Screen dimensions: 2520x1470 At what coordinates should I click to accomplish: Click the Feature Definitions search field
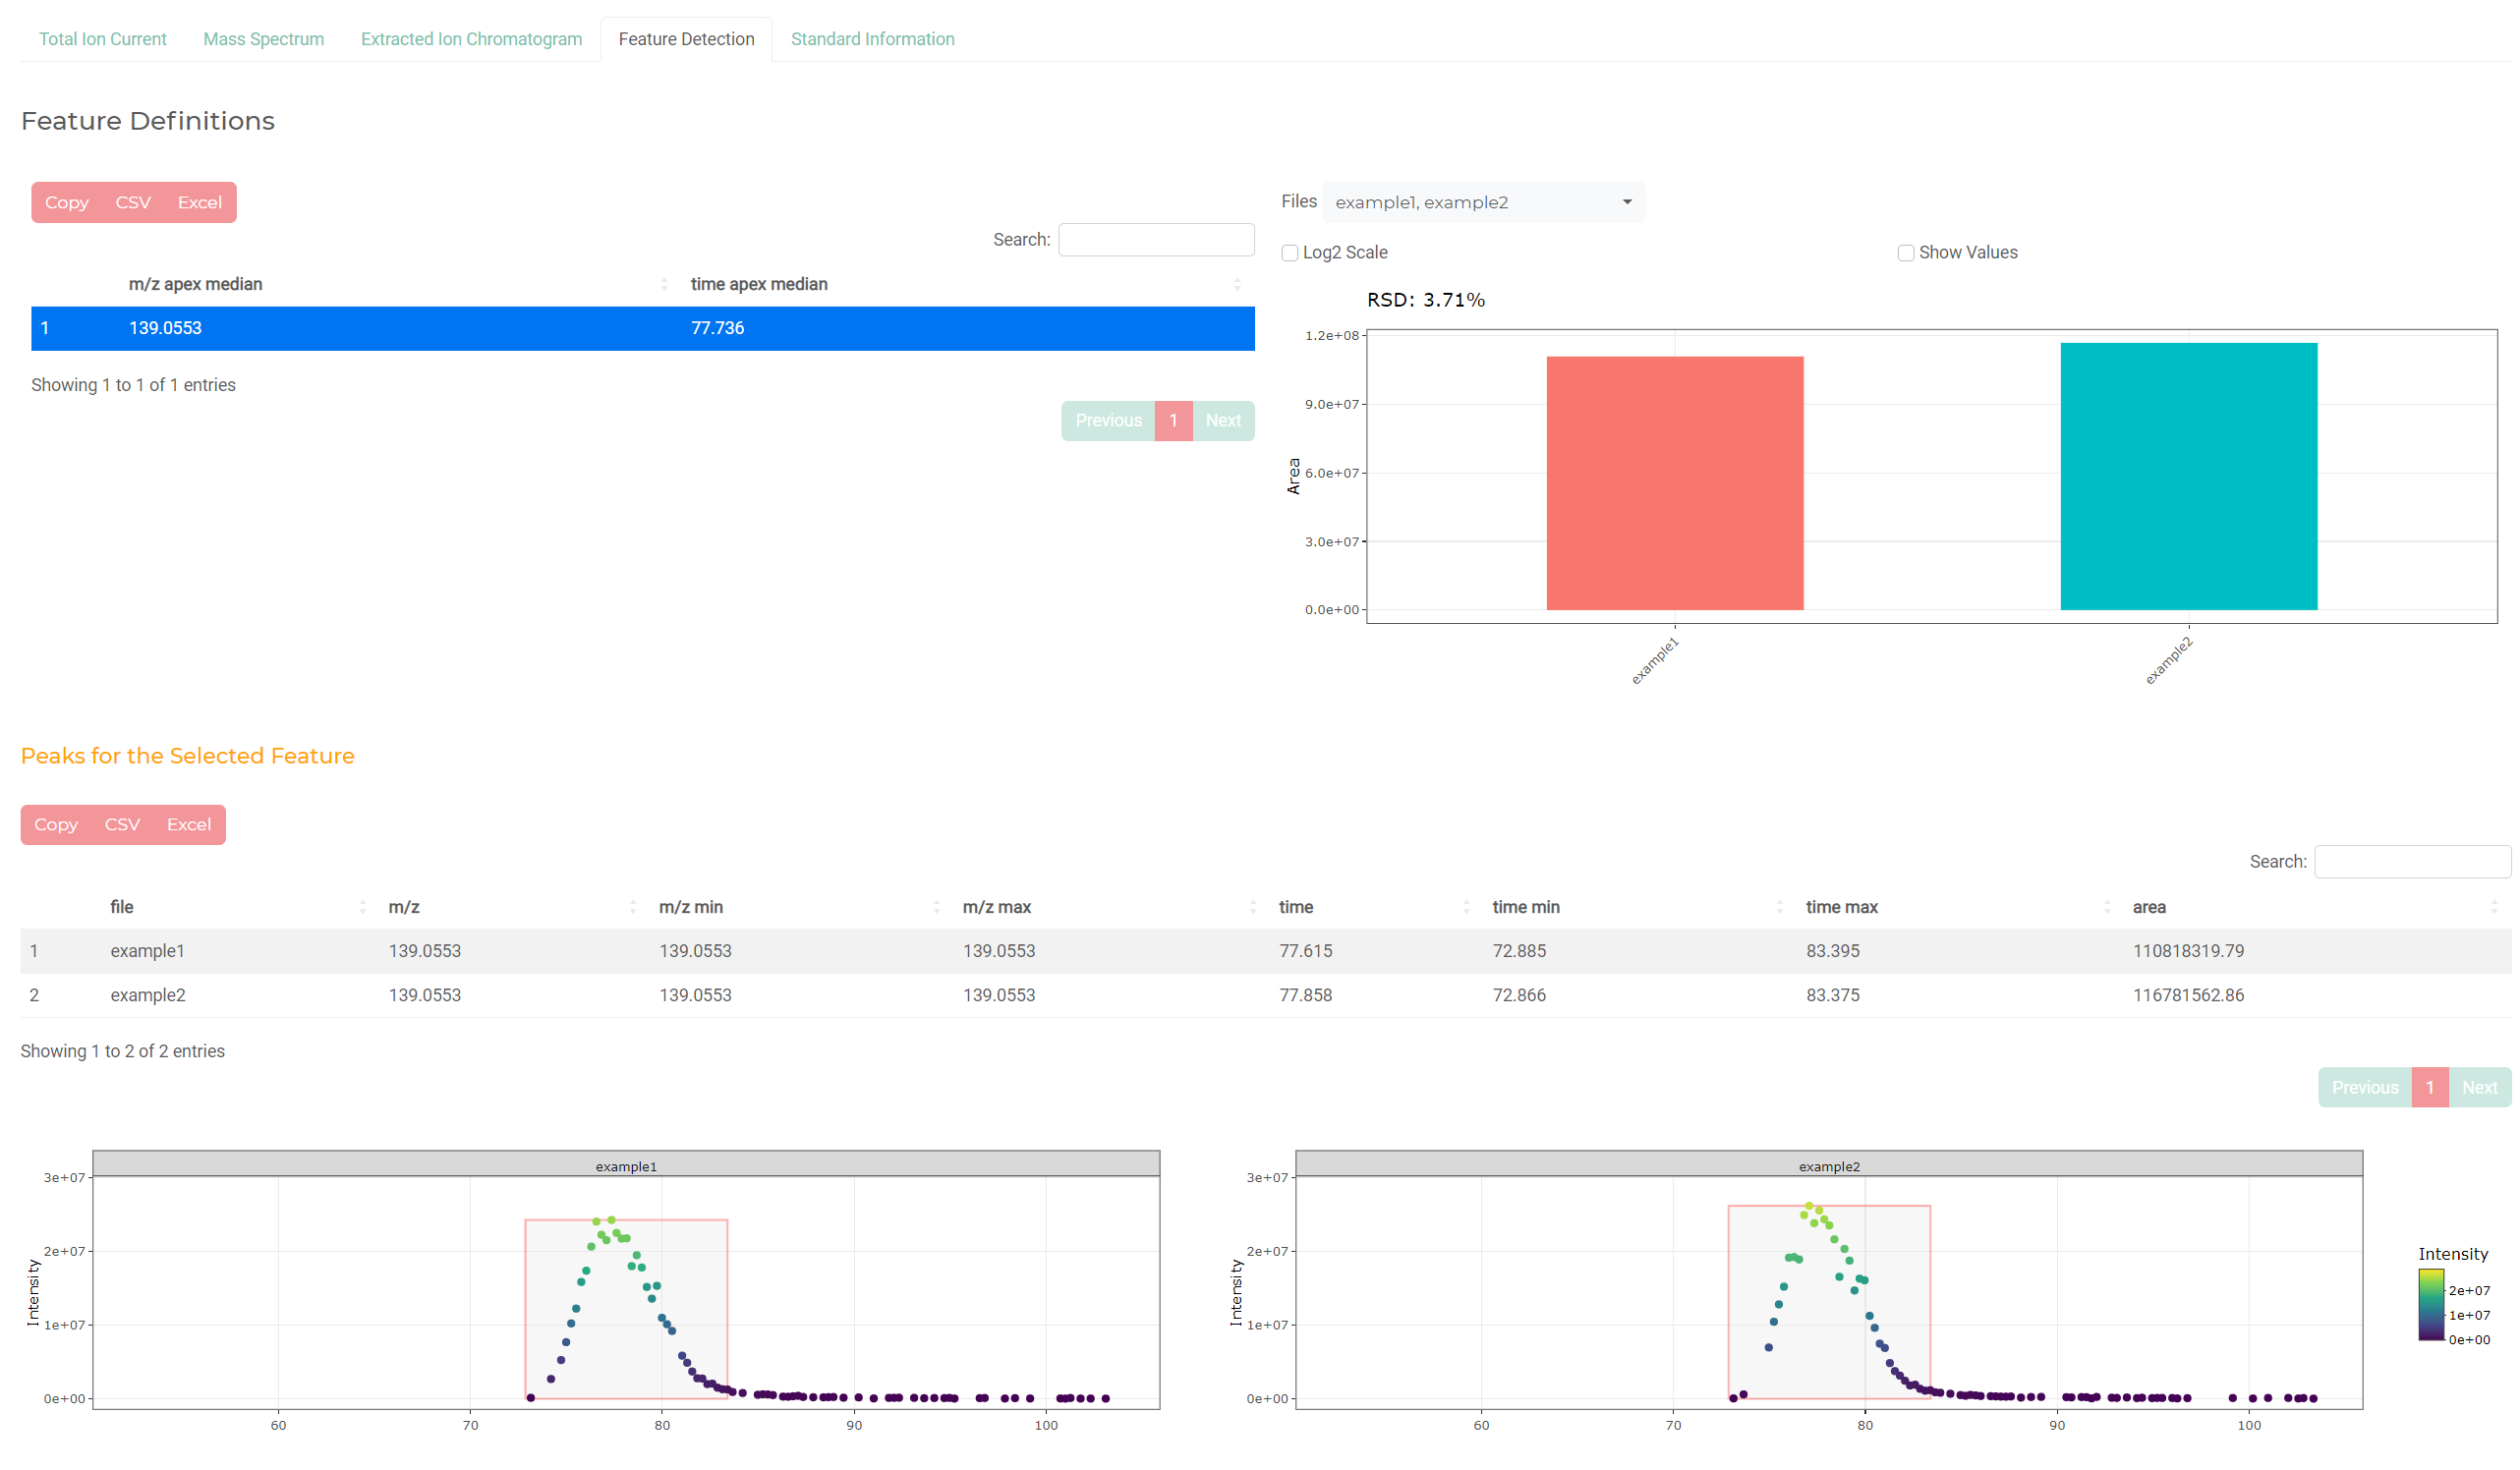tap(1156, 240)
